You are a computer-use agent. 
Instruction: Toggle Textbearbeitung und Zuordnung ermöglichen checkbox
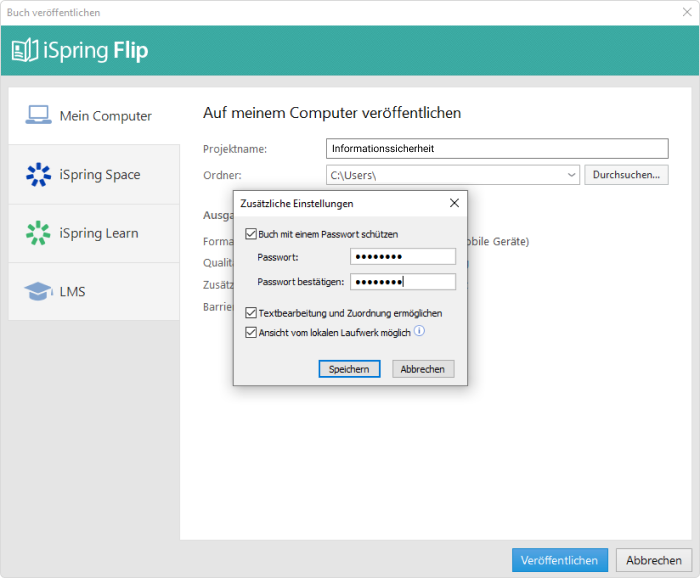pyautogui.click(x=251, y=313)
